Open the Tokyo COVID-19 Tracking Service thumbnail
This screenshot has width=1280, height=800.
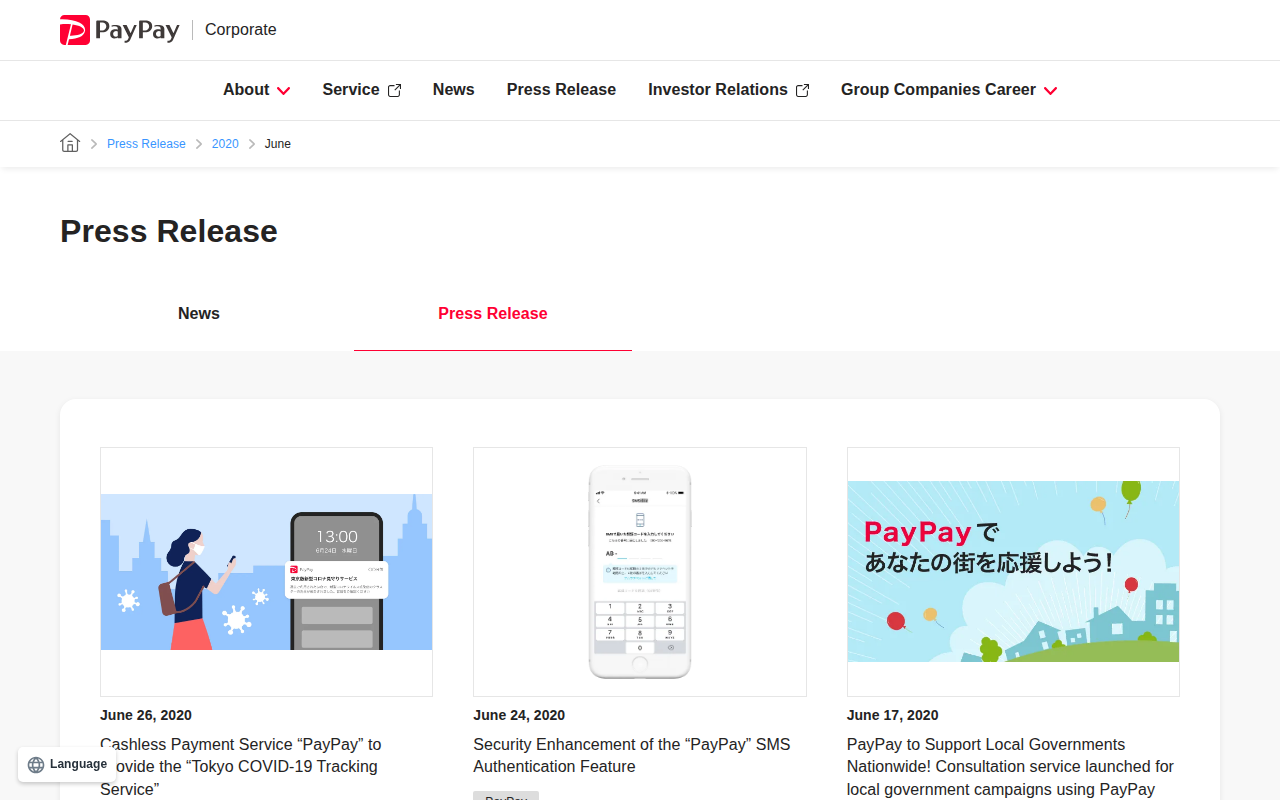point(266,572)
